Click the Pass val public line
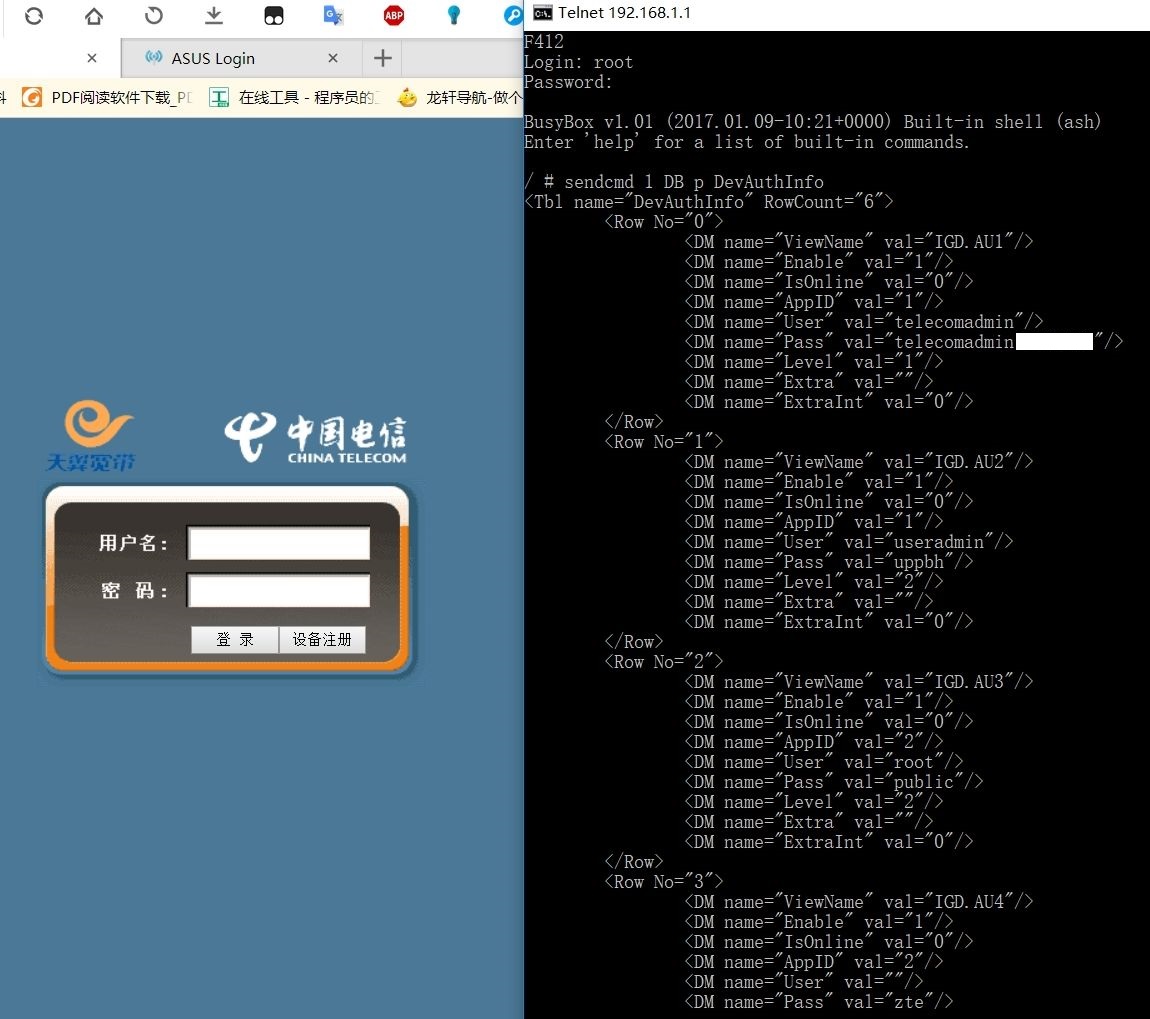The image size is (1150, 1019). point(833,782)
